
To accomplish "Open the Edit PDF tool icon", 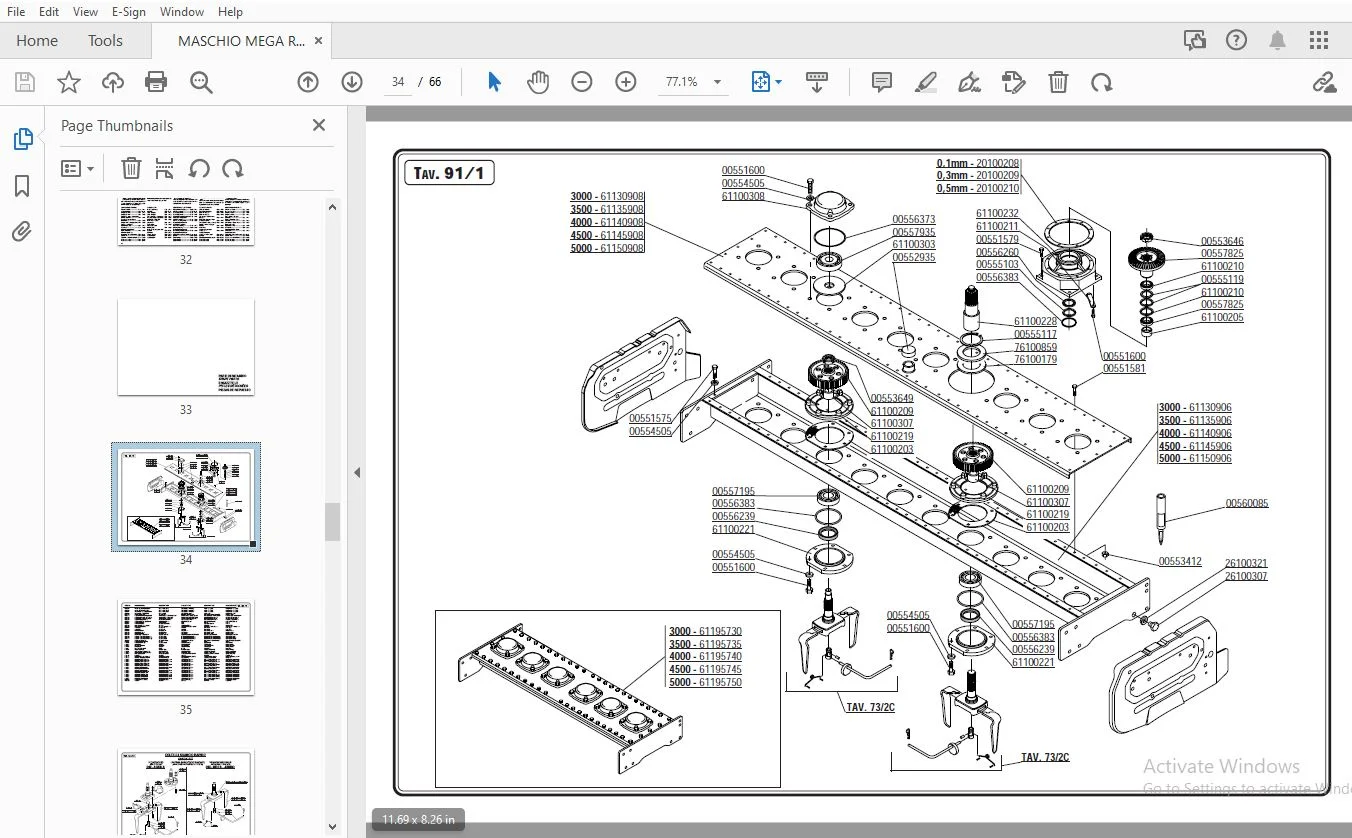I will tap(1013, 82).
